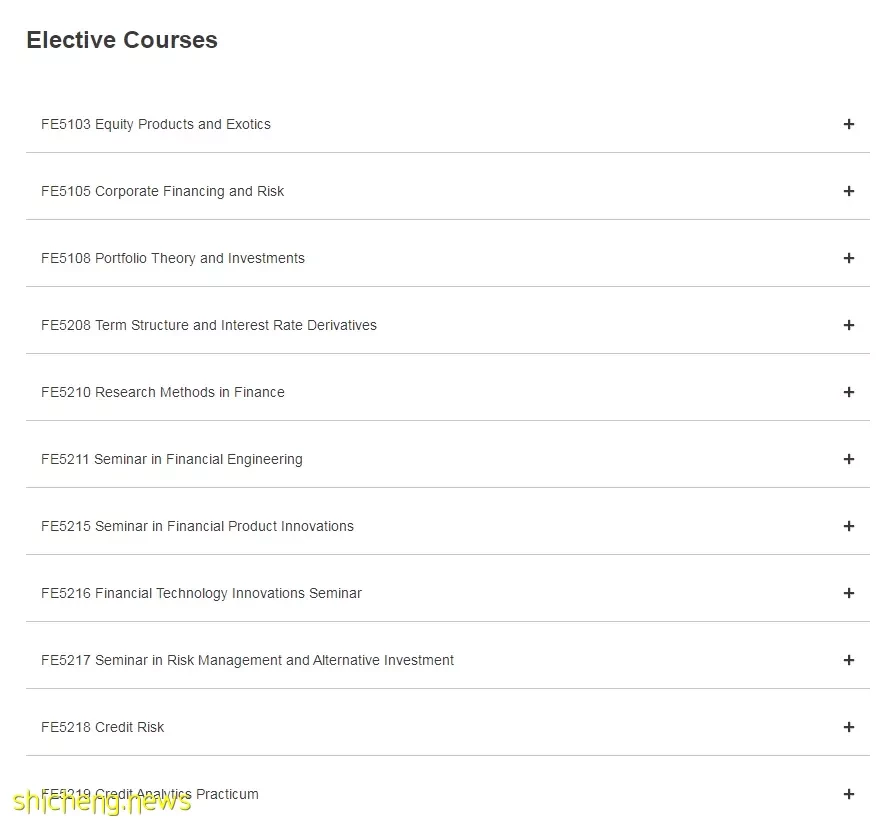891x821 pixels.
Task: Open FE5105 Corporate Financing and Risk accordion
Action: tap(448, 191)
